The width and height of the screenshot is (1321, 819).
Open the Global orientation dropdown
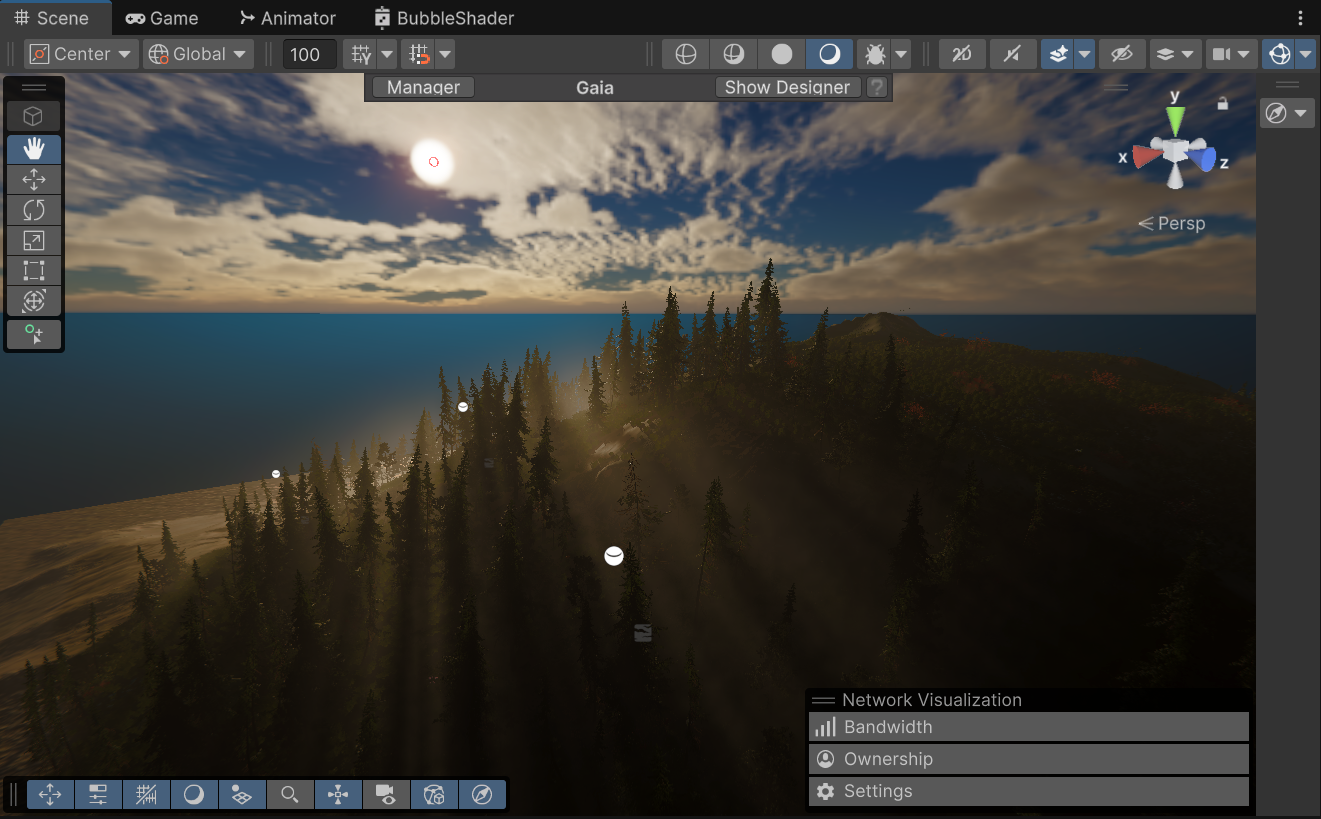[x=197, y=53]
